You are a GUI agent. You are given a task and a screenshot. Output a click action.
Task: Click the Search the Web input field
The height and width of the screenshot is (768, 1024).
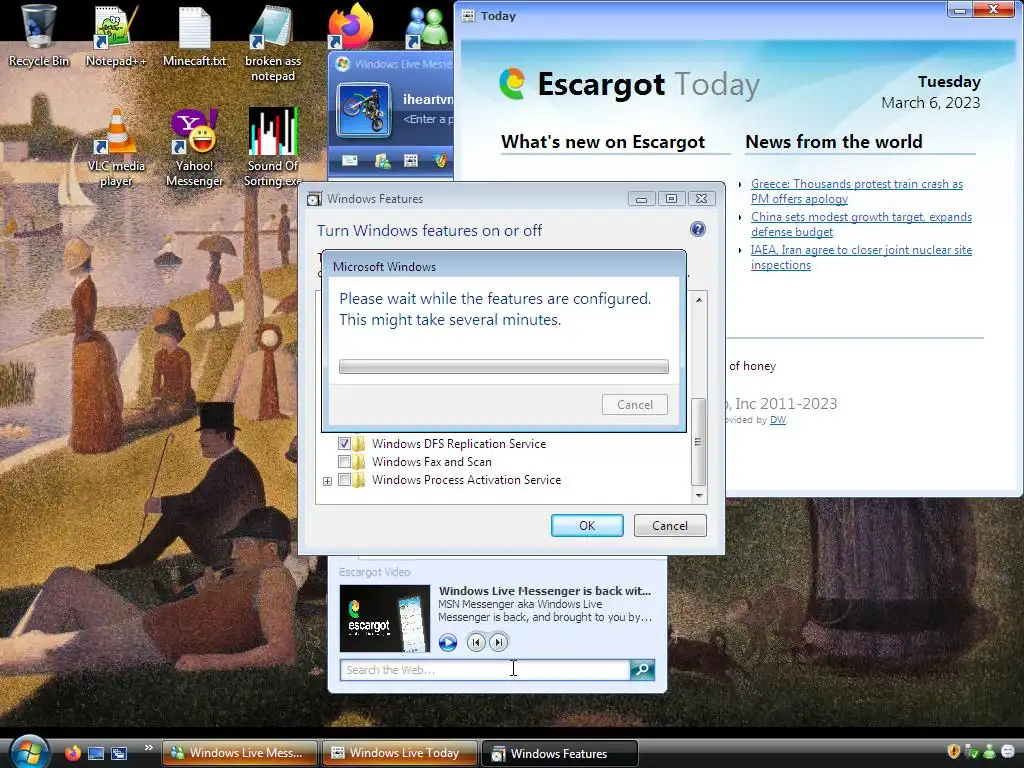coord(485,670)
